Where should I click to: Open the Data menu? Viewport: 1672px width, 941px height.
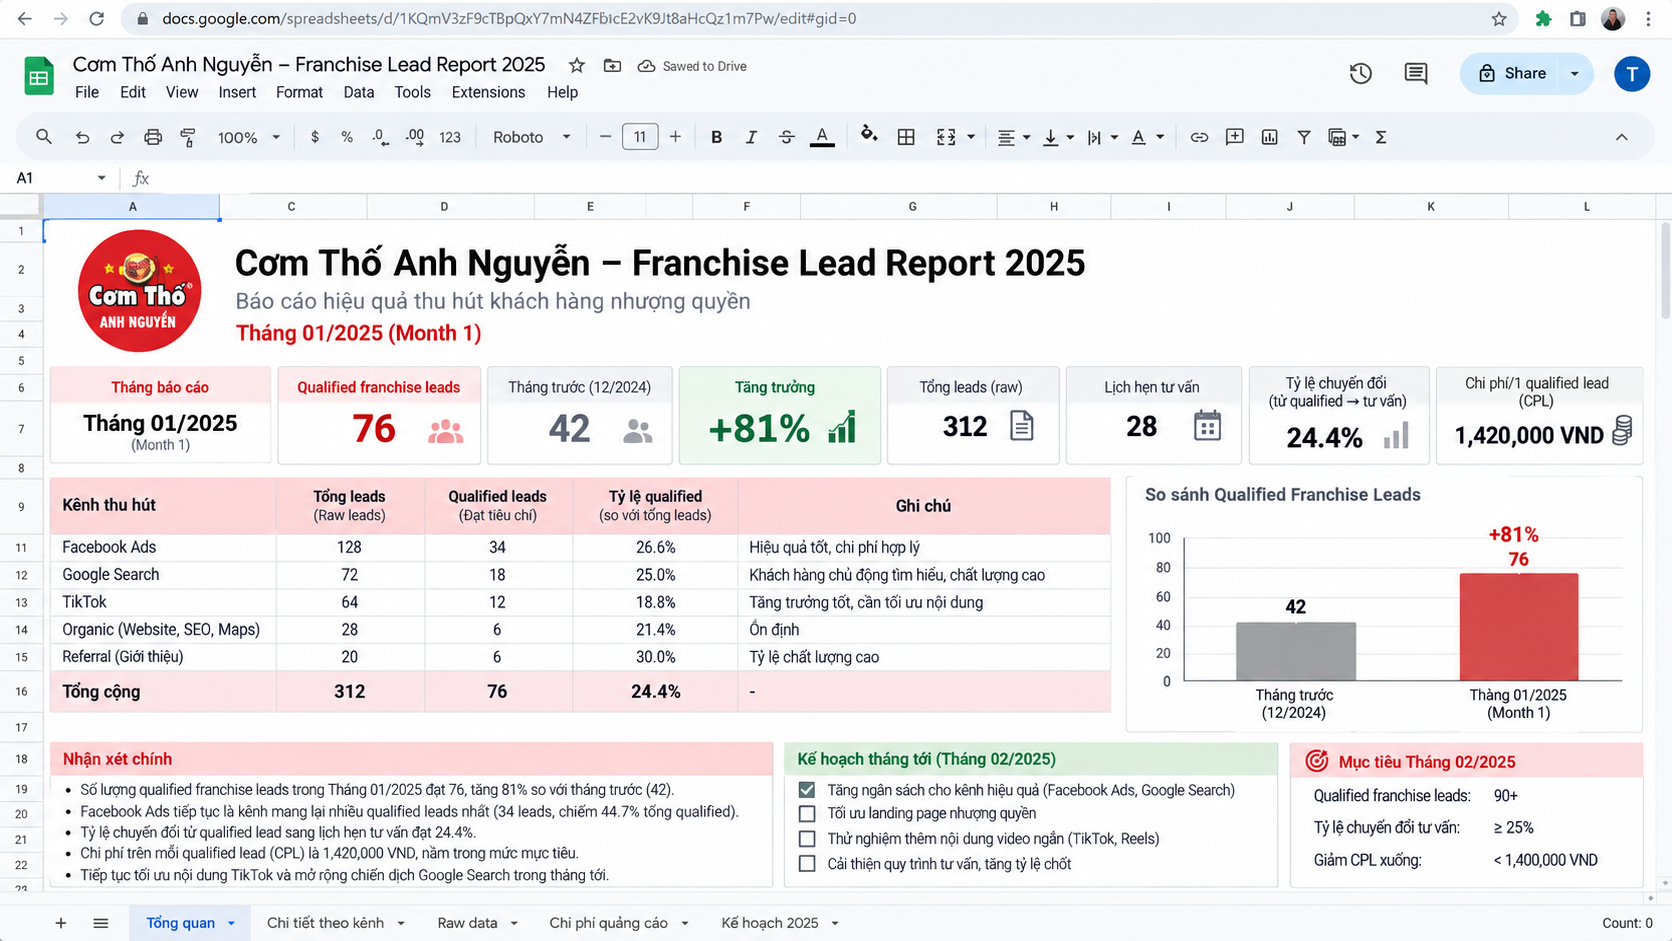pyautogui.click(x=358, y=92)
